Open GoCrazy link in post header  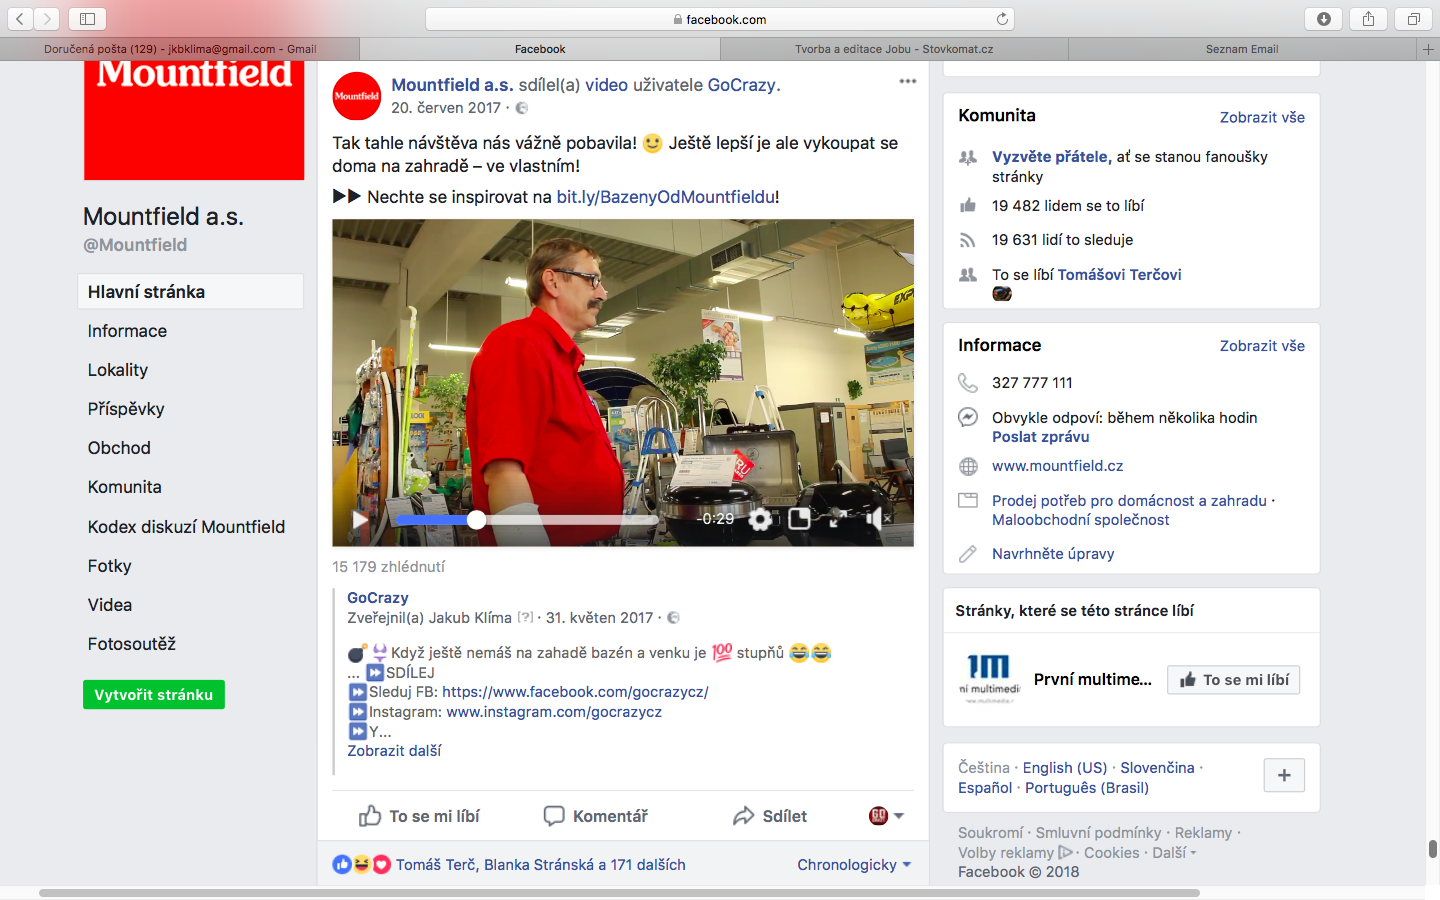click(741, 85)
